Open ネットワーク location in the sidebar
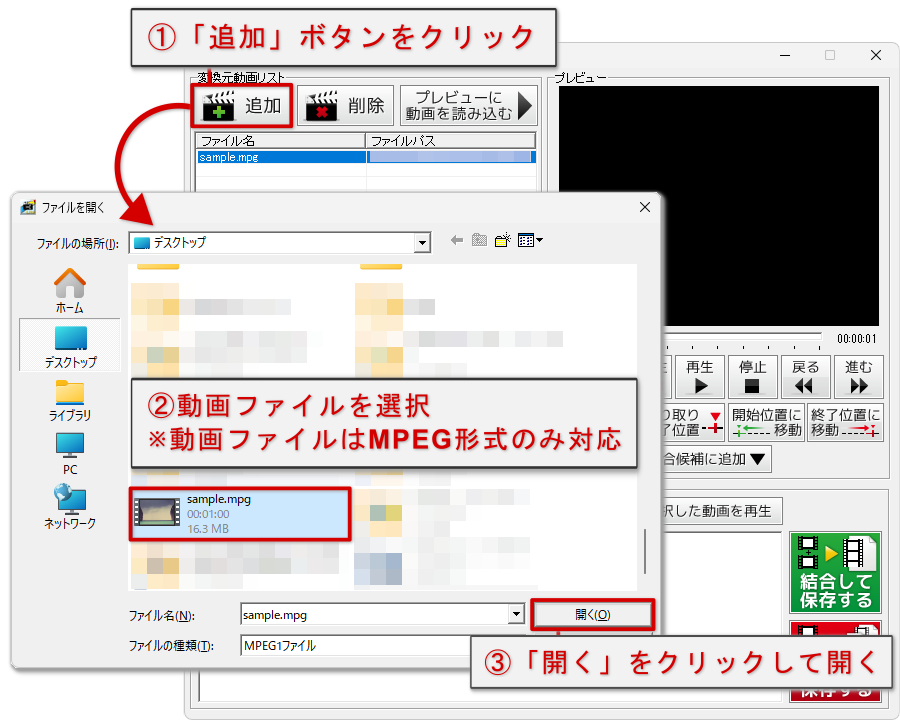This screenshot has width=900, height=720. (x=69, y=507)
